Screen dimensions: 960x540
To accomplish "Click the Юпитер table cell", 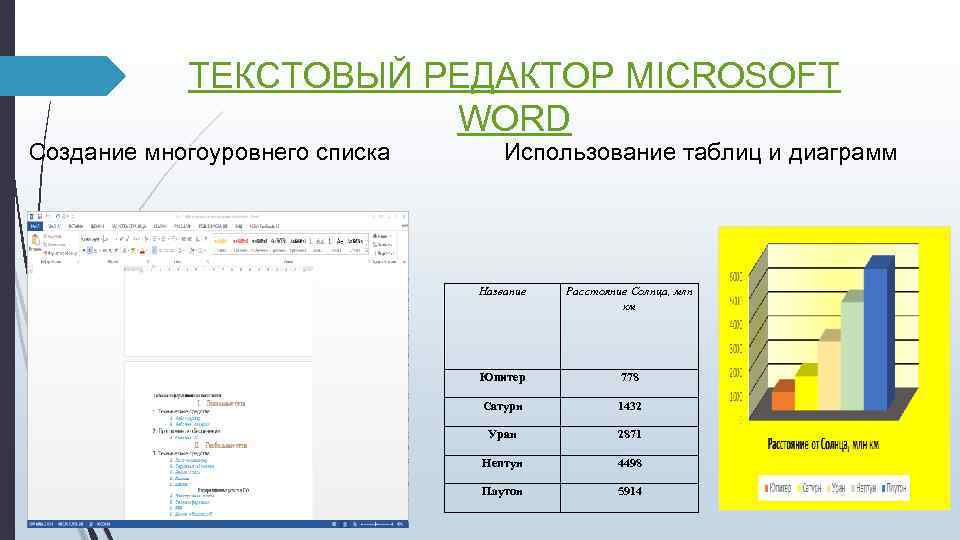I will [502, 383].
